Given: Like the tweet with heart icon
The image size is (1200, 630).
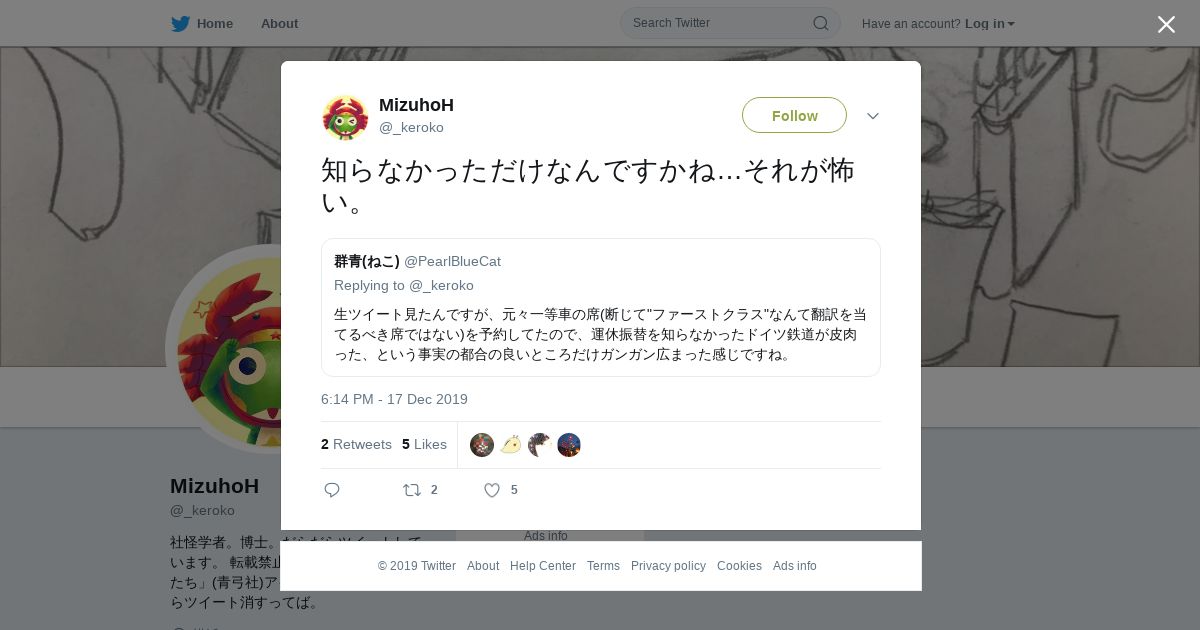Looking at the screenshot, I should tap(492, 490).
